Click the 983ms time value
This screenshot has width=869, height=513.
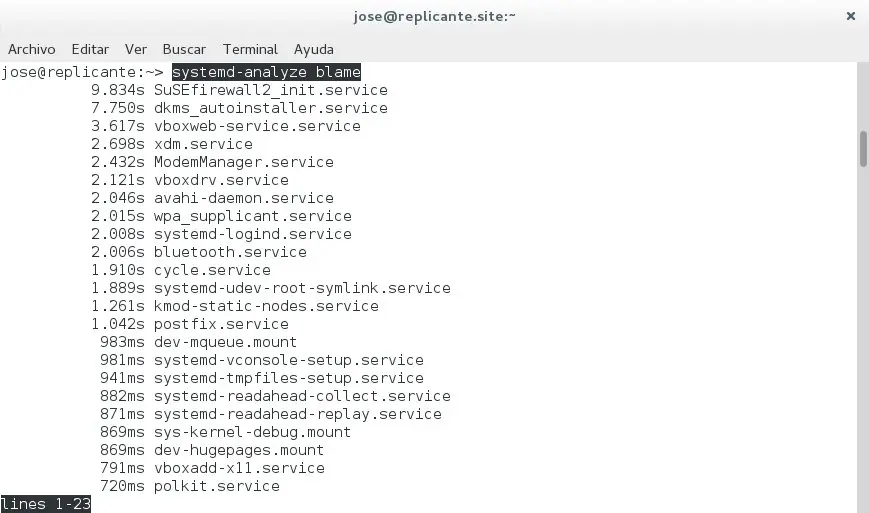tap(122, 342)
